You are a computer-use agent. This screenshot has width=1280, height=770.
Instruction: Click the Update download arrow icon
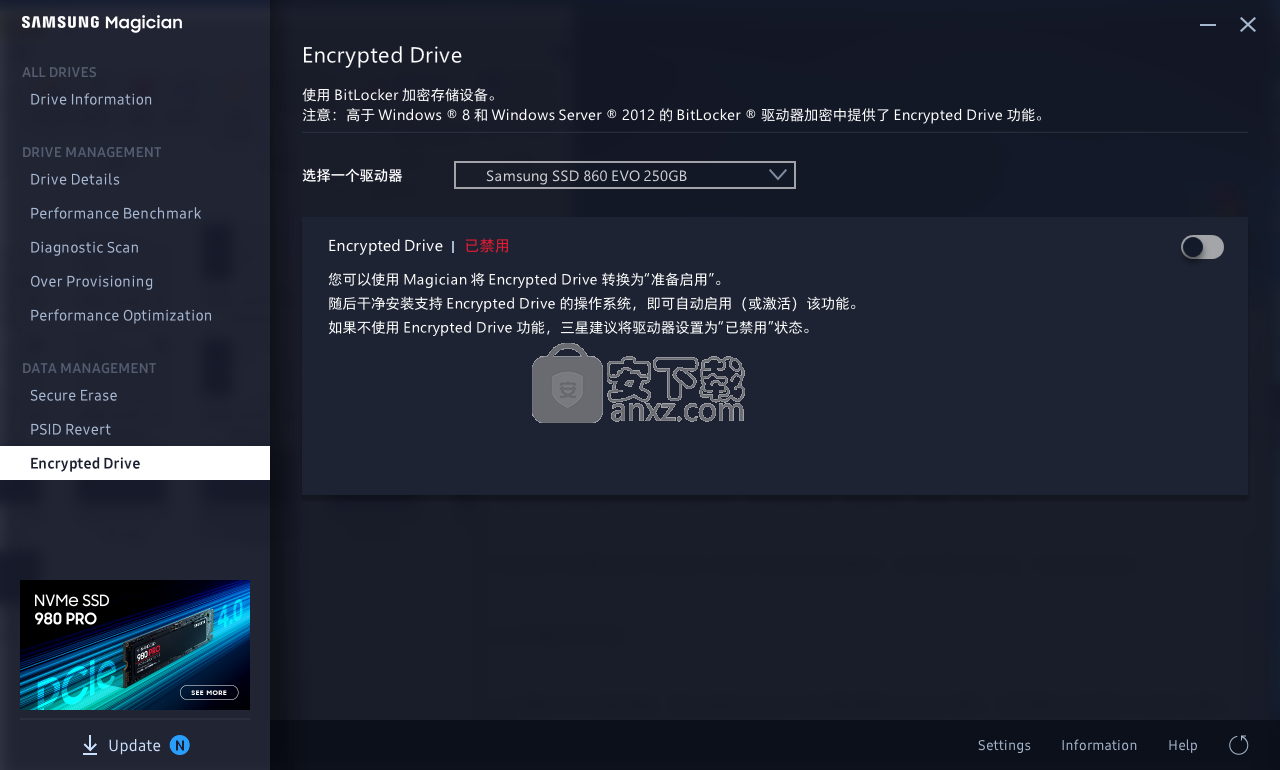[x=90, y=745]
